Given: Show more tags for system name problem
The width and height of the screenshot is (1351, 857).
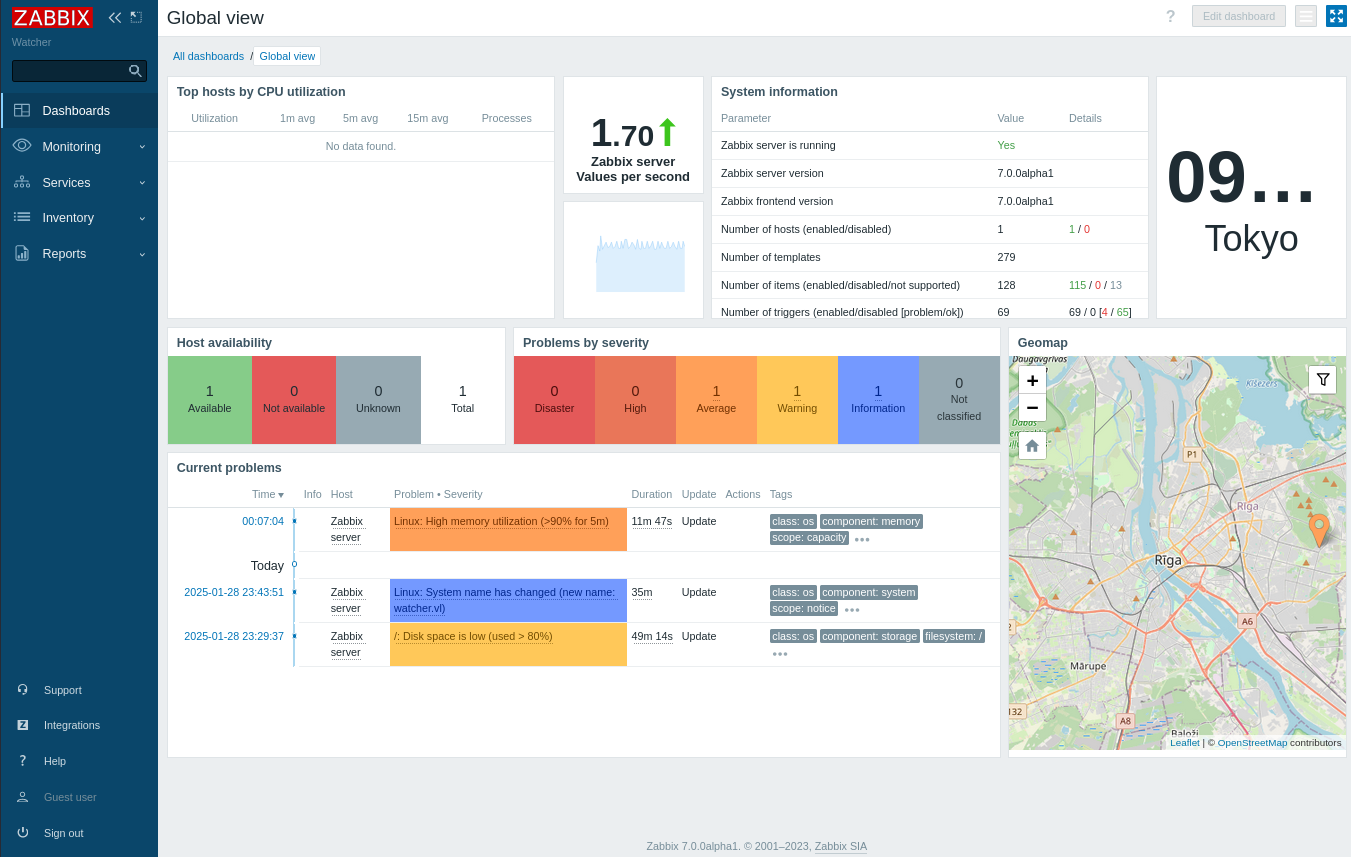Looking at the screenshot, I should click(852, 610).
